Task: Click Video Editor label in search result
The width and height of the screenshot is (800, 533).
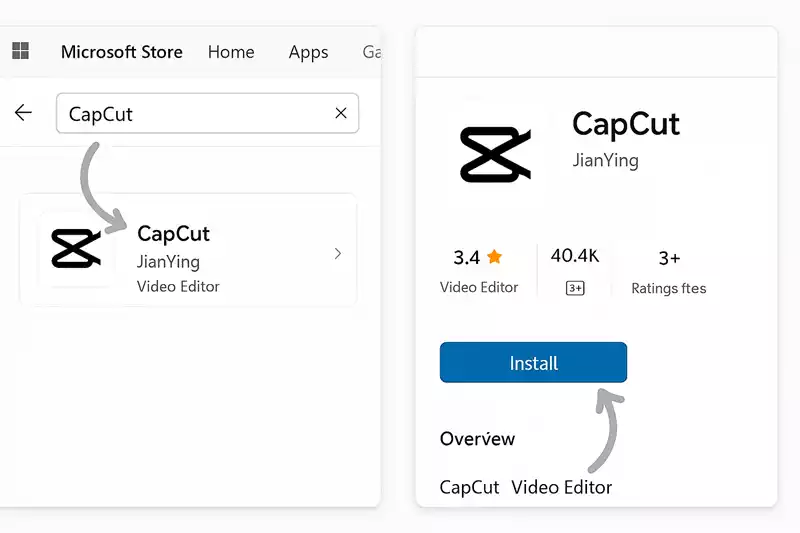Action: [178, 286]
